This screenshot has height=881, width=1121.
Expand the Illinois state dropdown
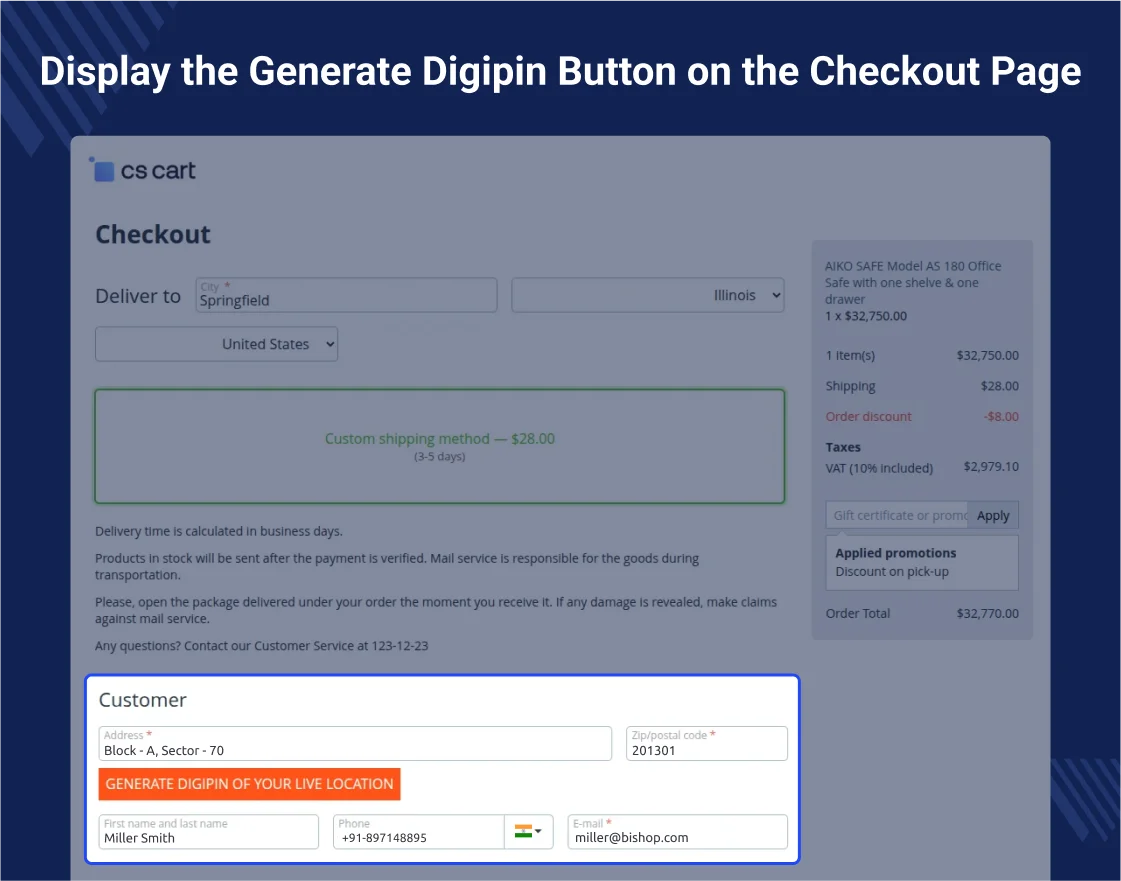click(x=647, y=296)
